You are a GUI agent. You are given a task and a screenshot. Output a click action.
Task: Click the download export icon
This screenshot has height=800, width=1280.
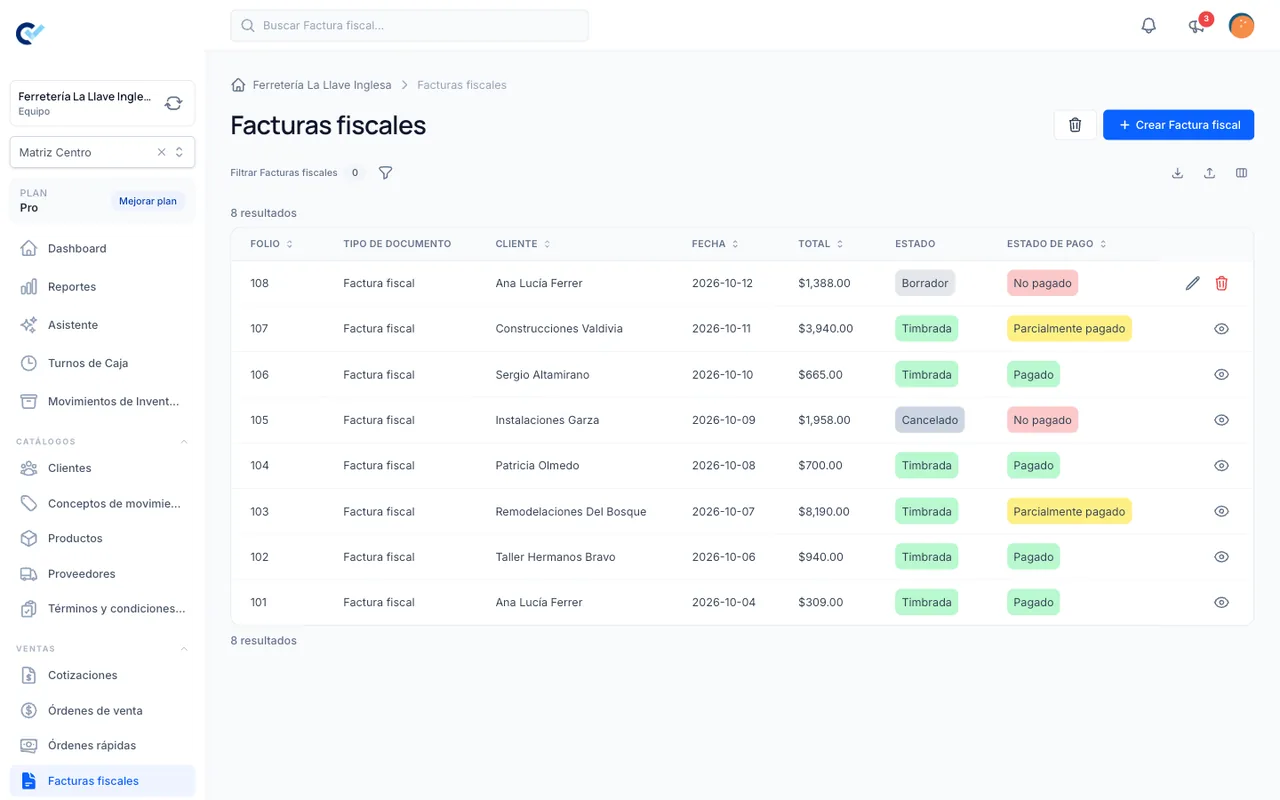coord(1177,173)
